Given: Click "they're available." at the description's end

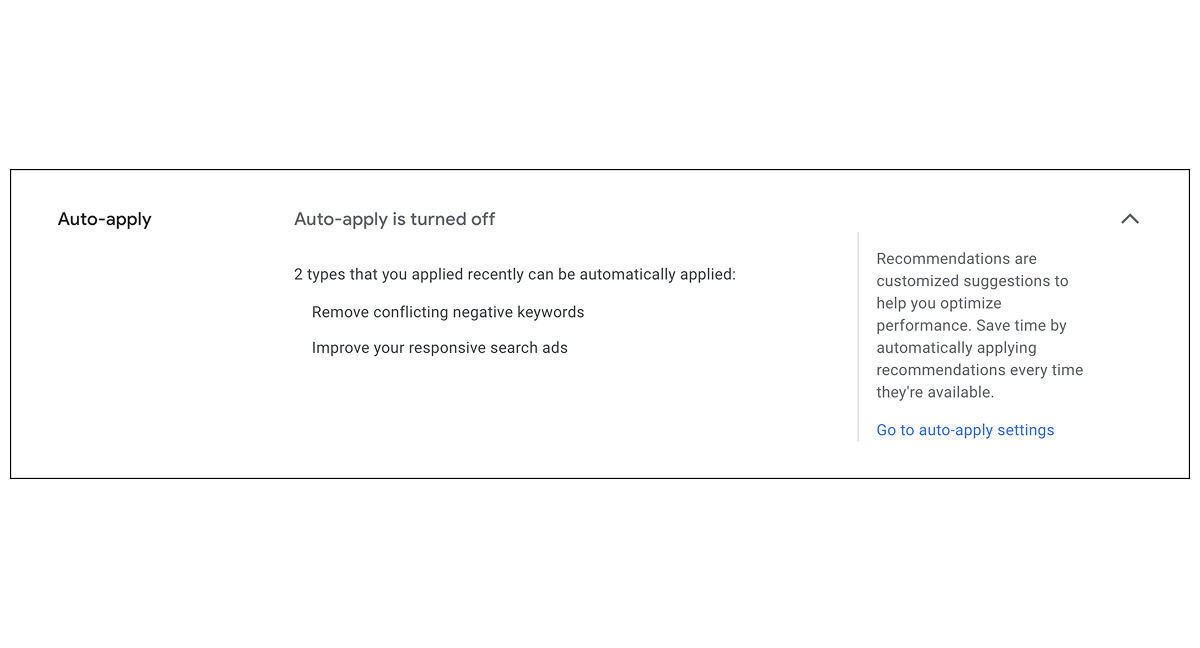Looking at the screenshot, I should pyautogui.click(x=935, y=392).
